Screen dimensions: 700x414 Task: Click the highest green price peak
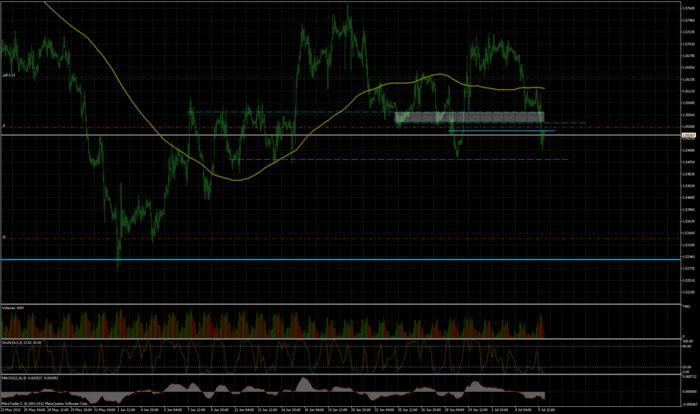(347, 6)
